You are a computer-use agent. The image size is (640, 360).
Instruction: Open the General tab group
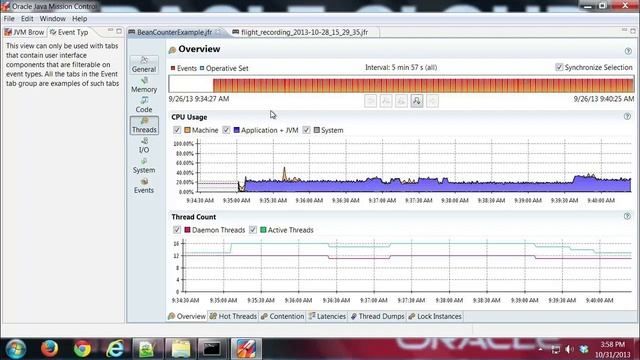tap(144, 65)
